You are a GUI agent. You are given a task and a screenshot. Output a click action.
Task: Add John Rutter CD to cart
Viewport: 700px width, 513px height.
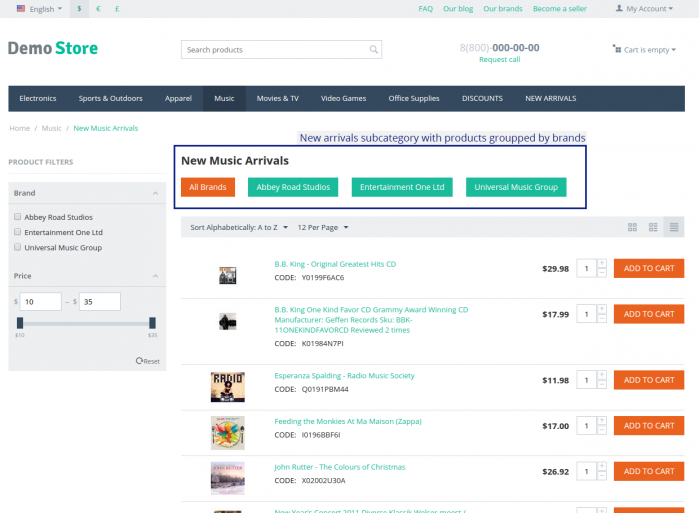click(x=649, y=471)
